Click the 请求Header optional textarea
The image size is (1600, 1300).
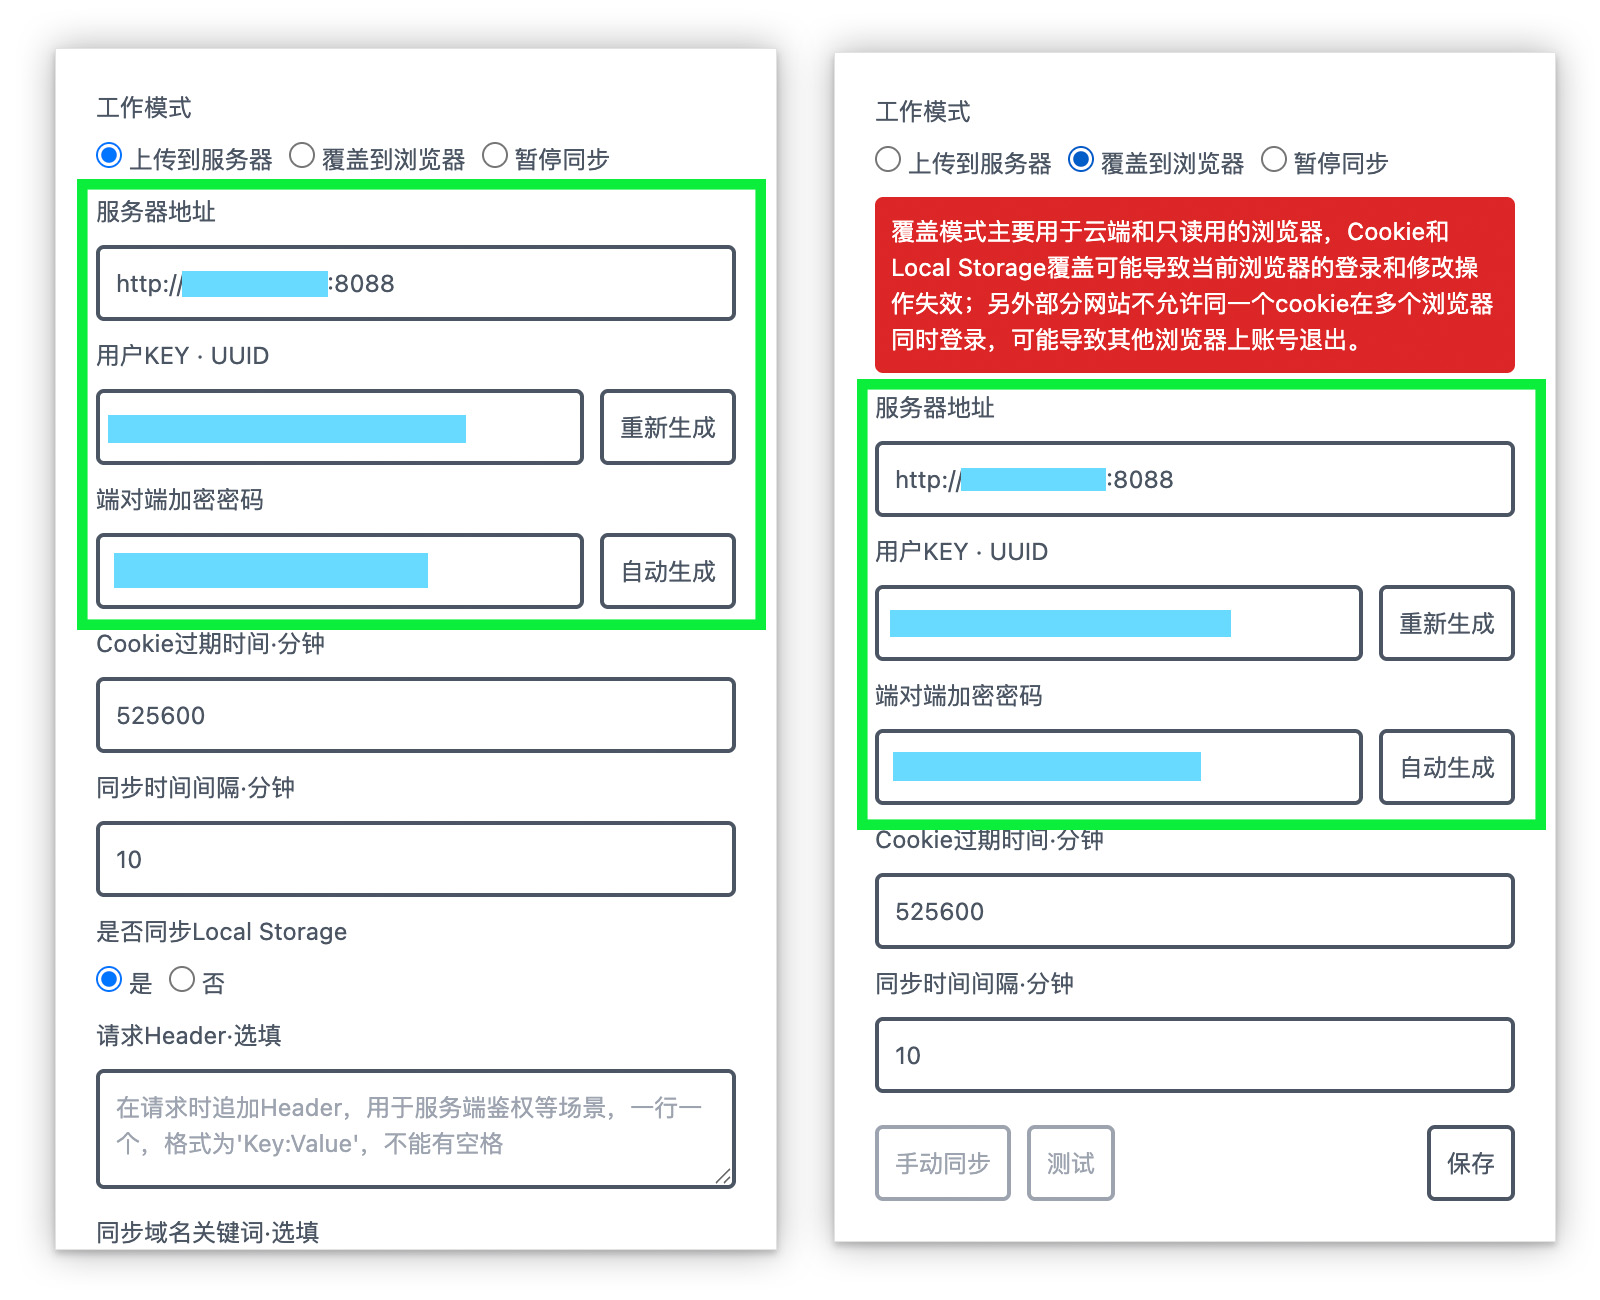[416, 1128]
